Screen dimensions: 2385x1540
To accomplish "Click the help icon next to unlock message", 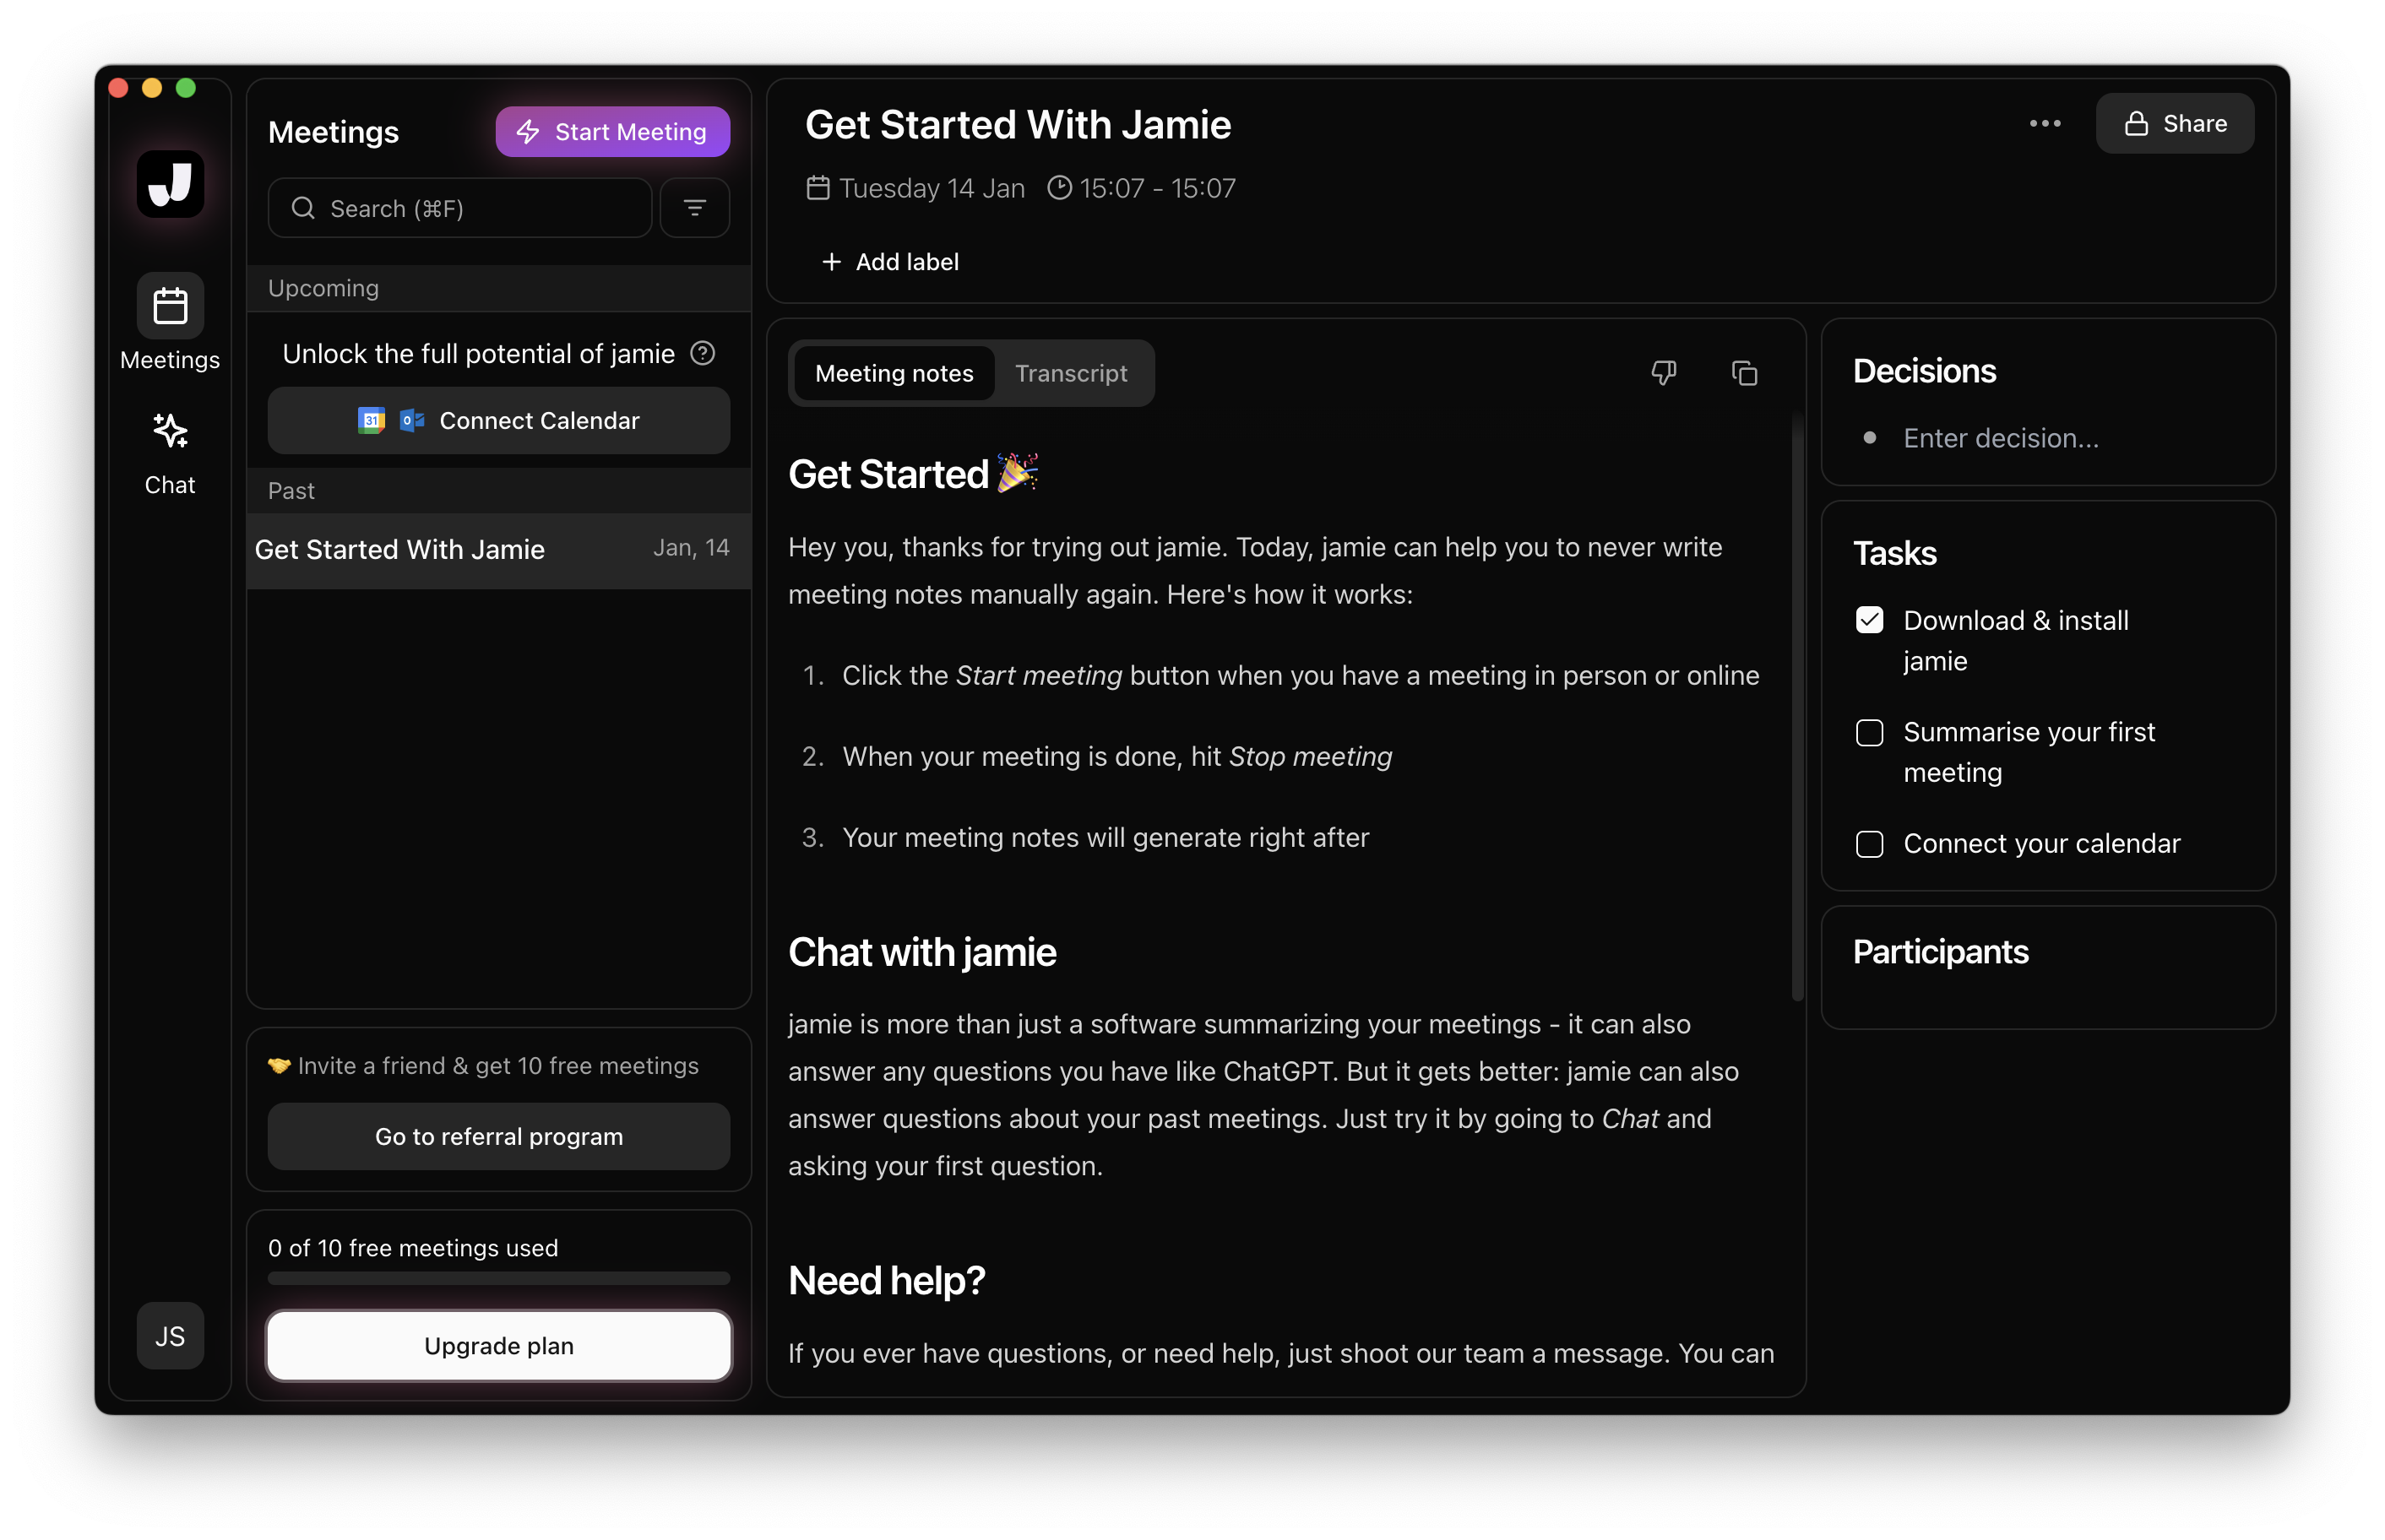I will (x=703, y=353).
